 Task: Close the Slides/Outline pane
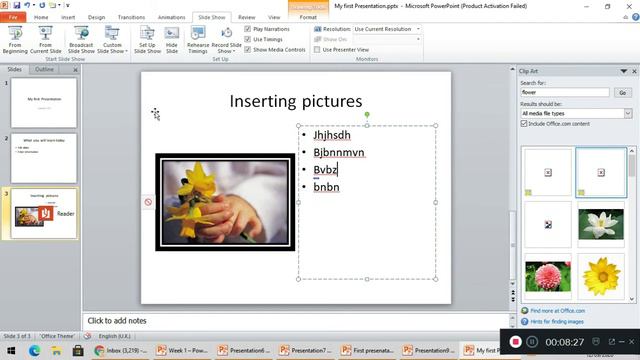75,70
